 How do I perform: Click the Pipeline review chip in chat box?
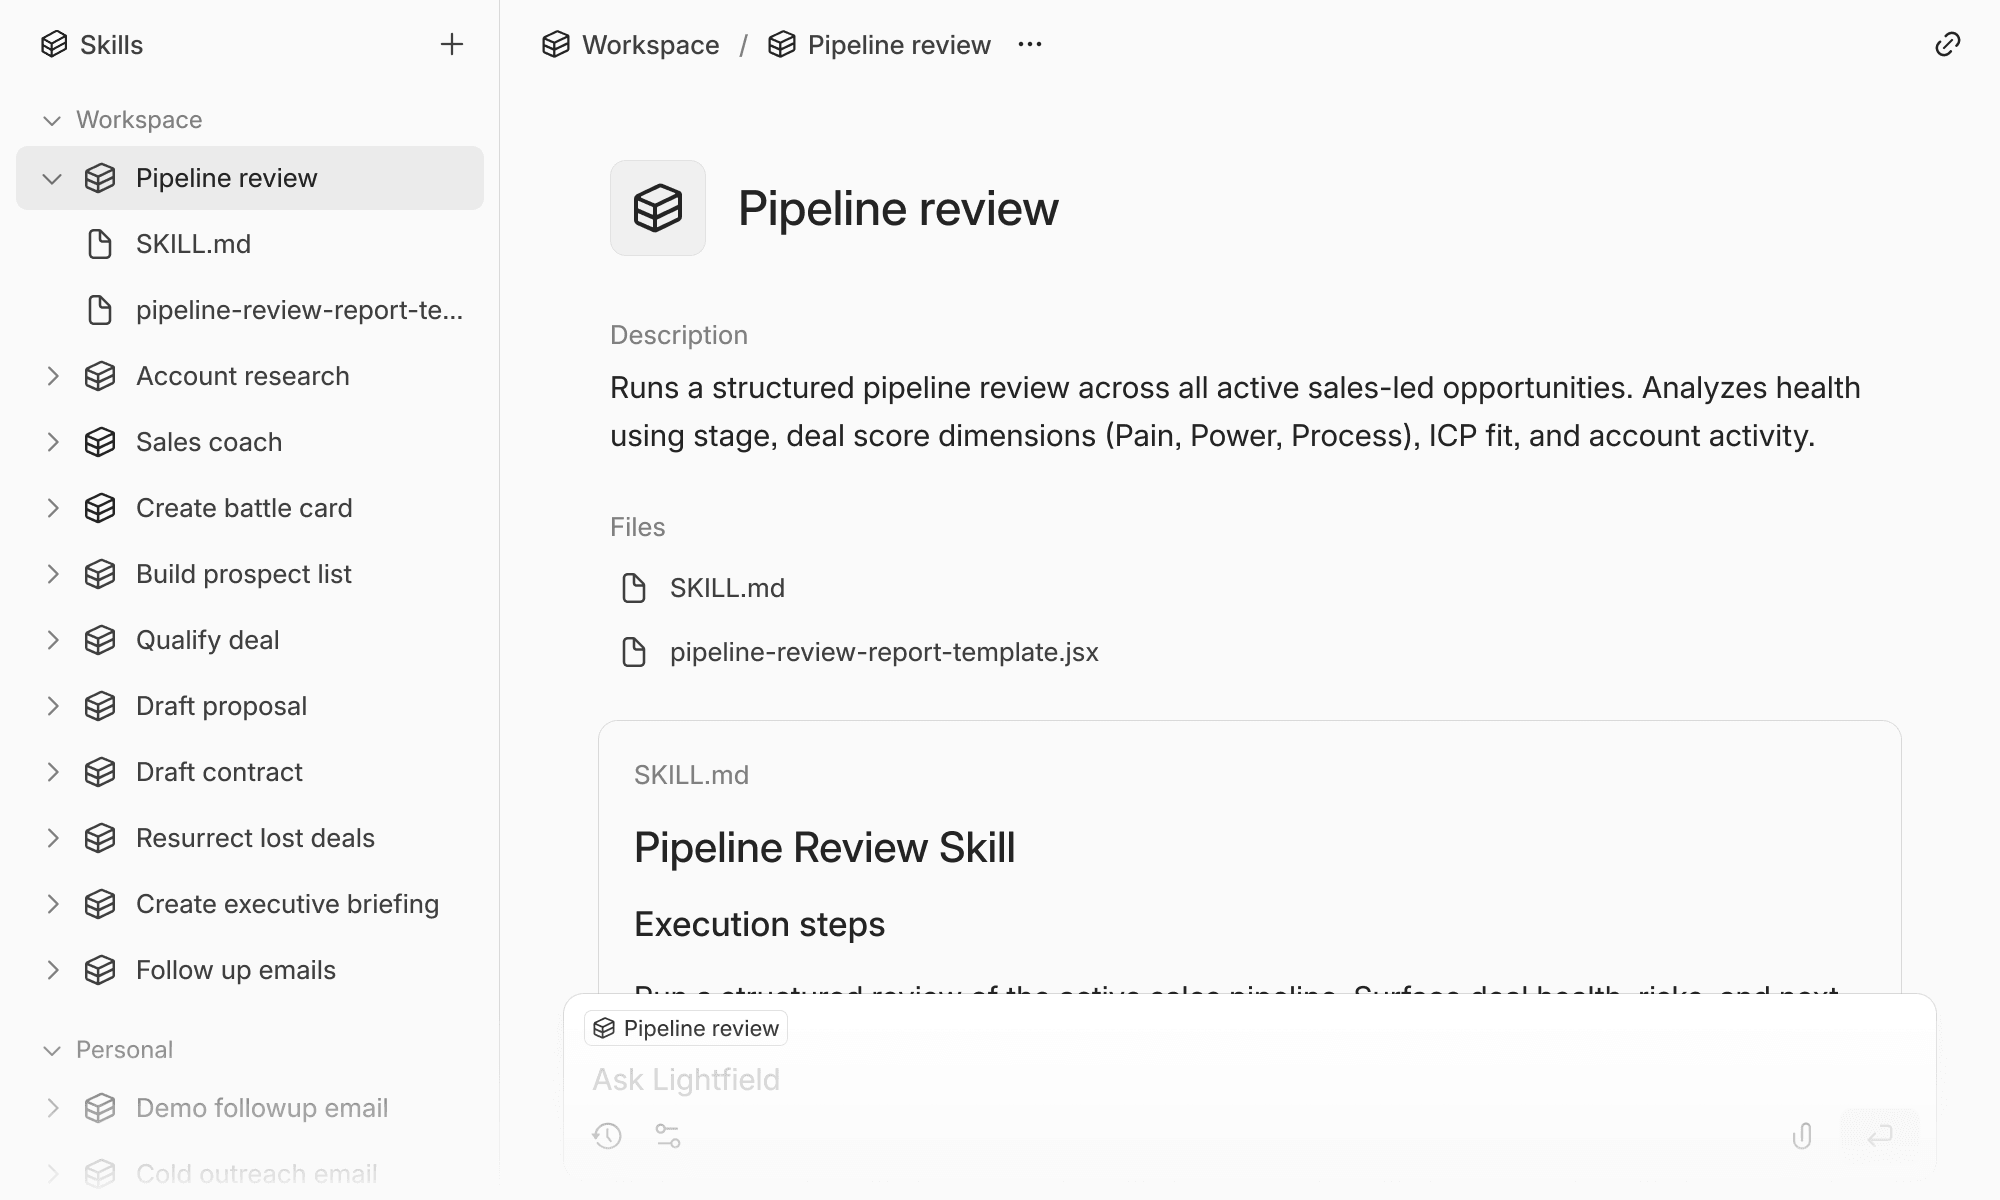pos(686,1028)
